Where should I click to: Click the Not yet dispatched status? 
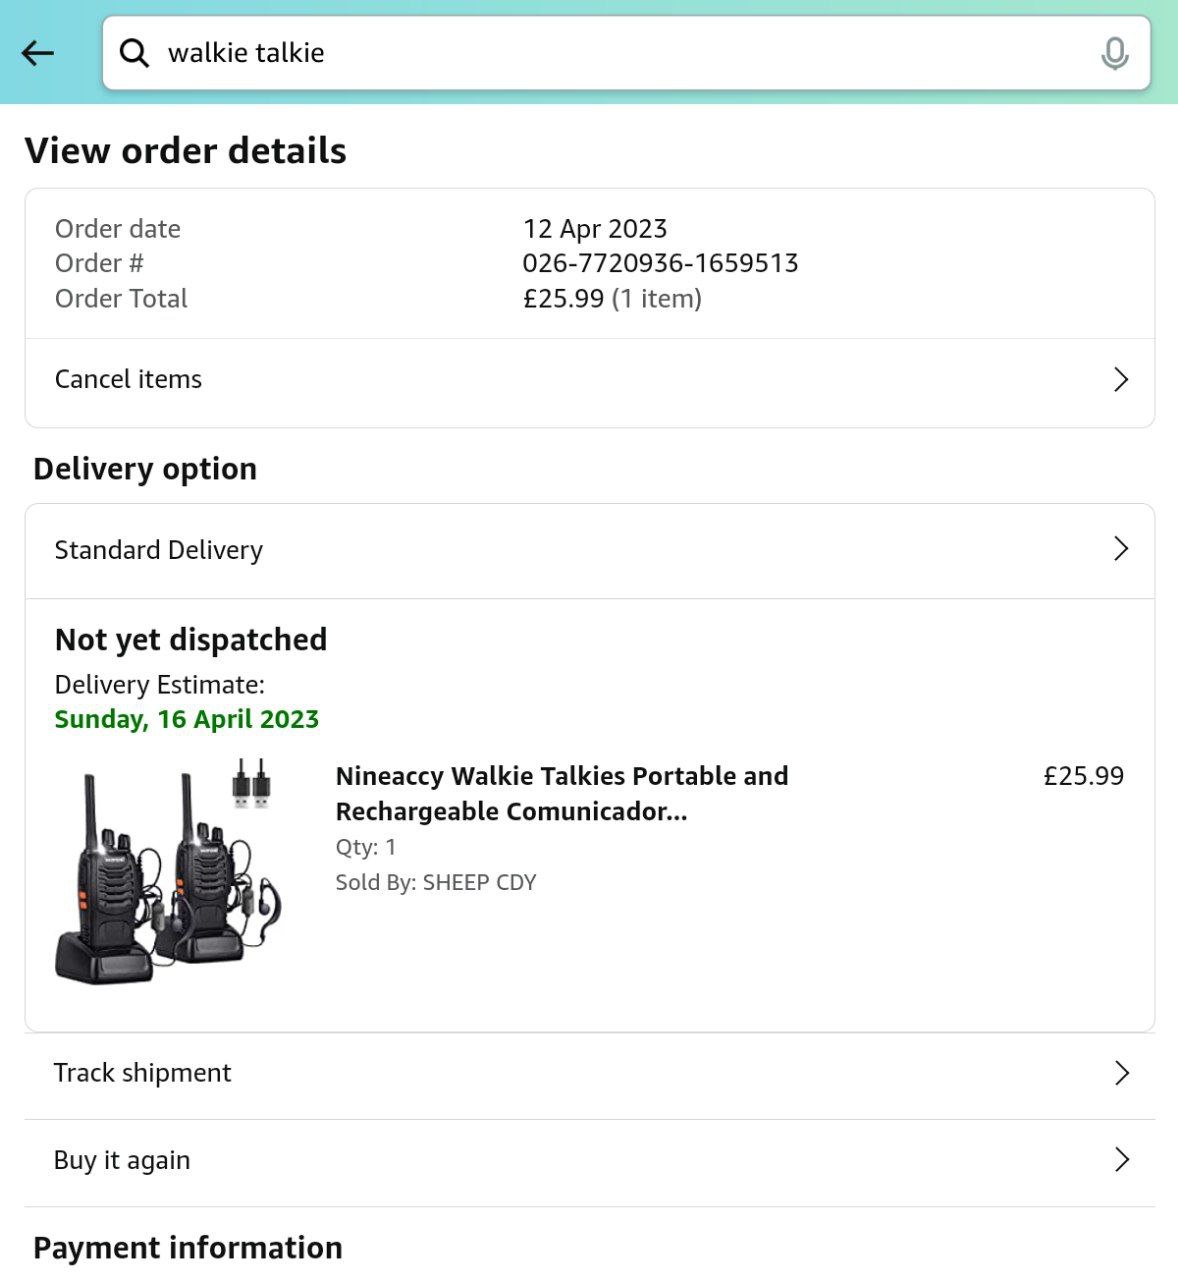coord(191,639)
